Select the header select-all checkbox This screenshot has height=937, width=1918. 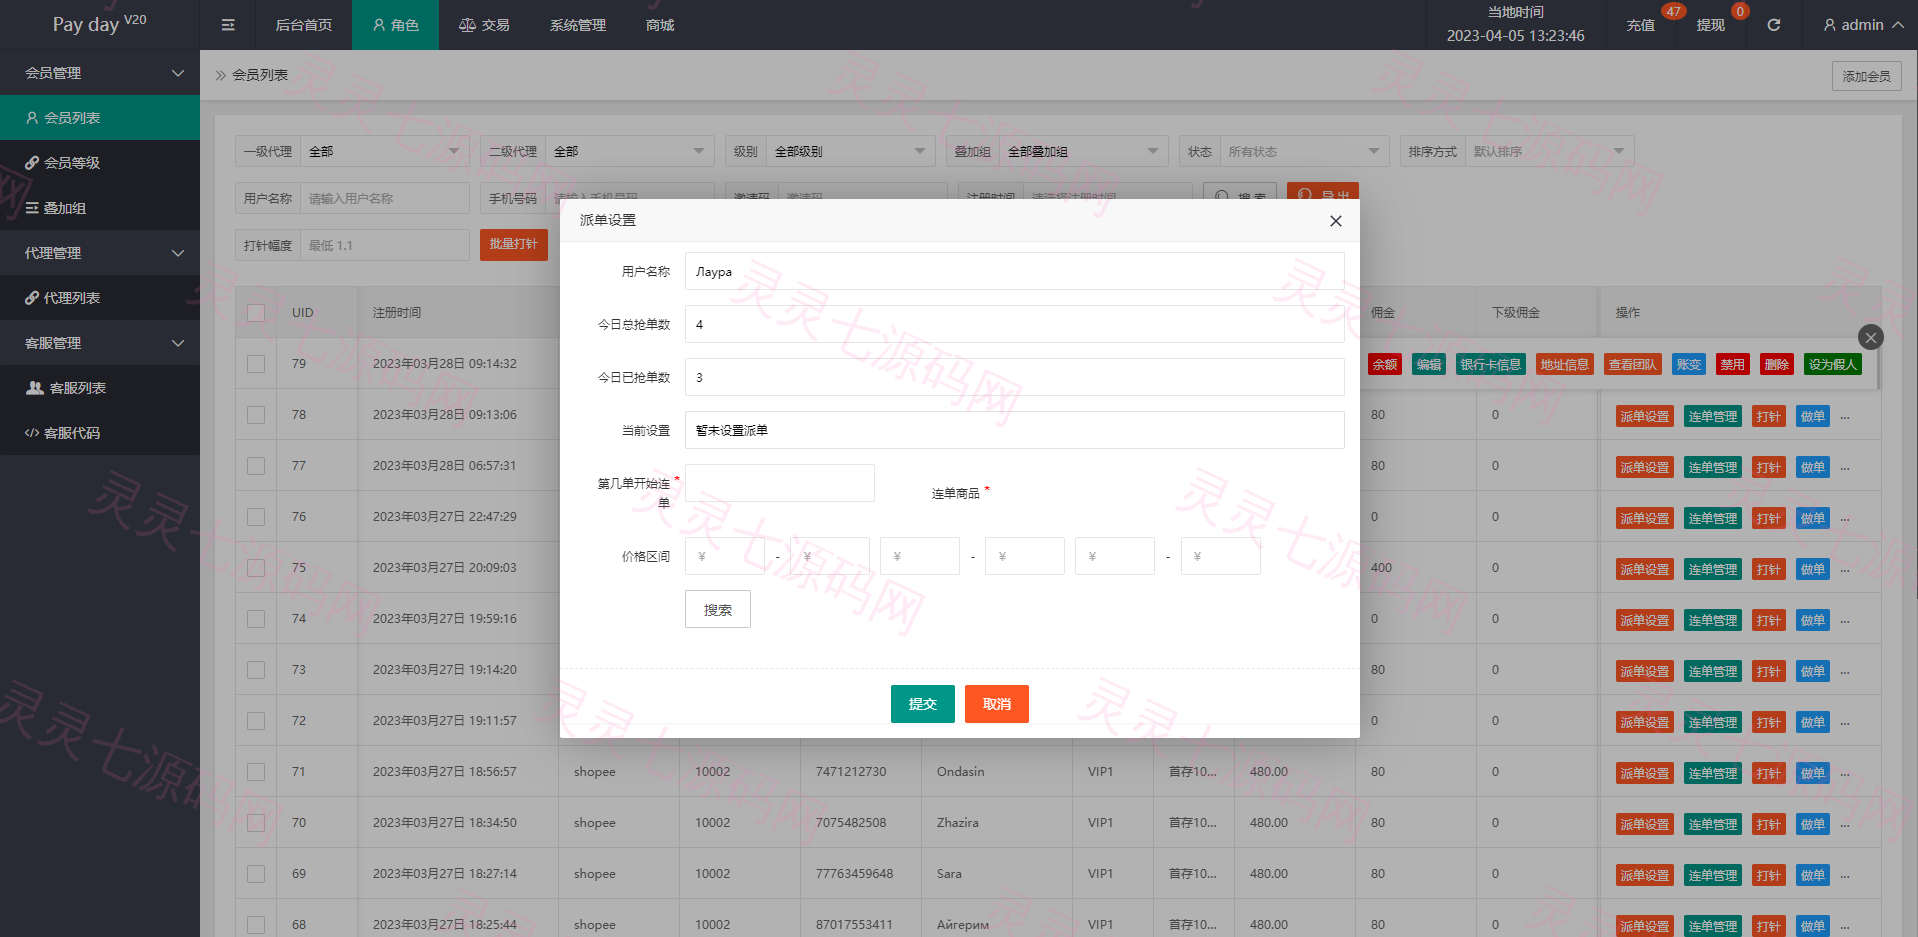click(x=256, y=313)
